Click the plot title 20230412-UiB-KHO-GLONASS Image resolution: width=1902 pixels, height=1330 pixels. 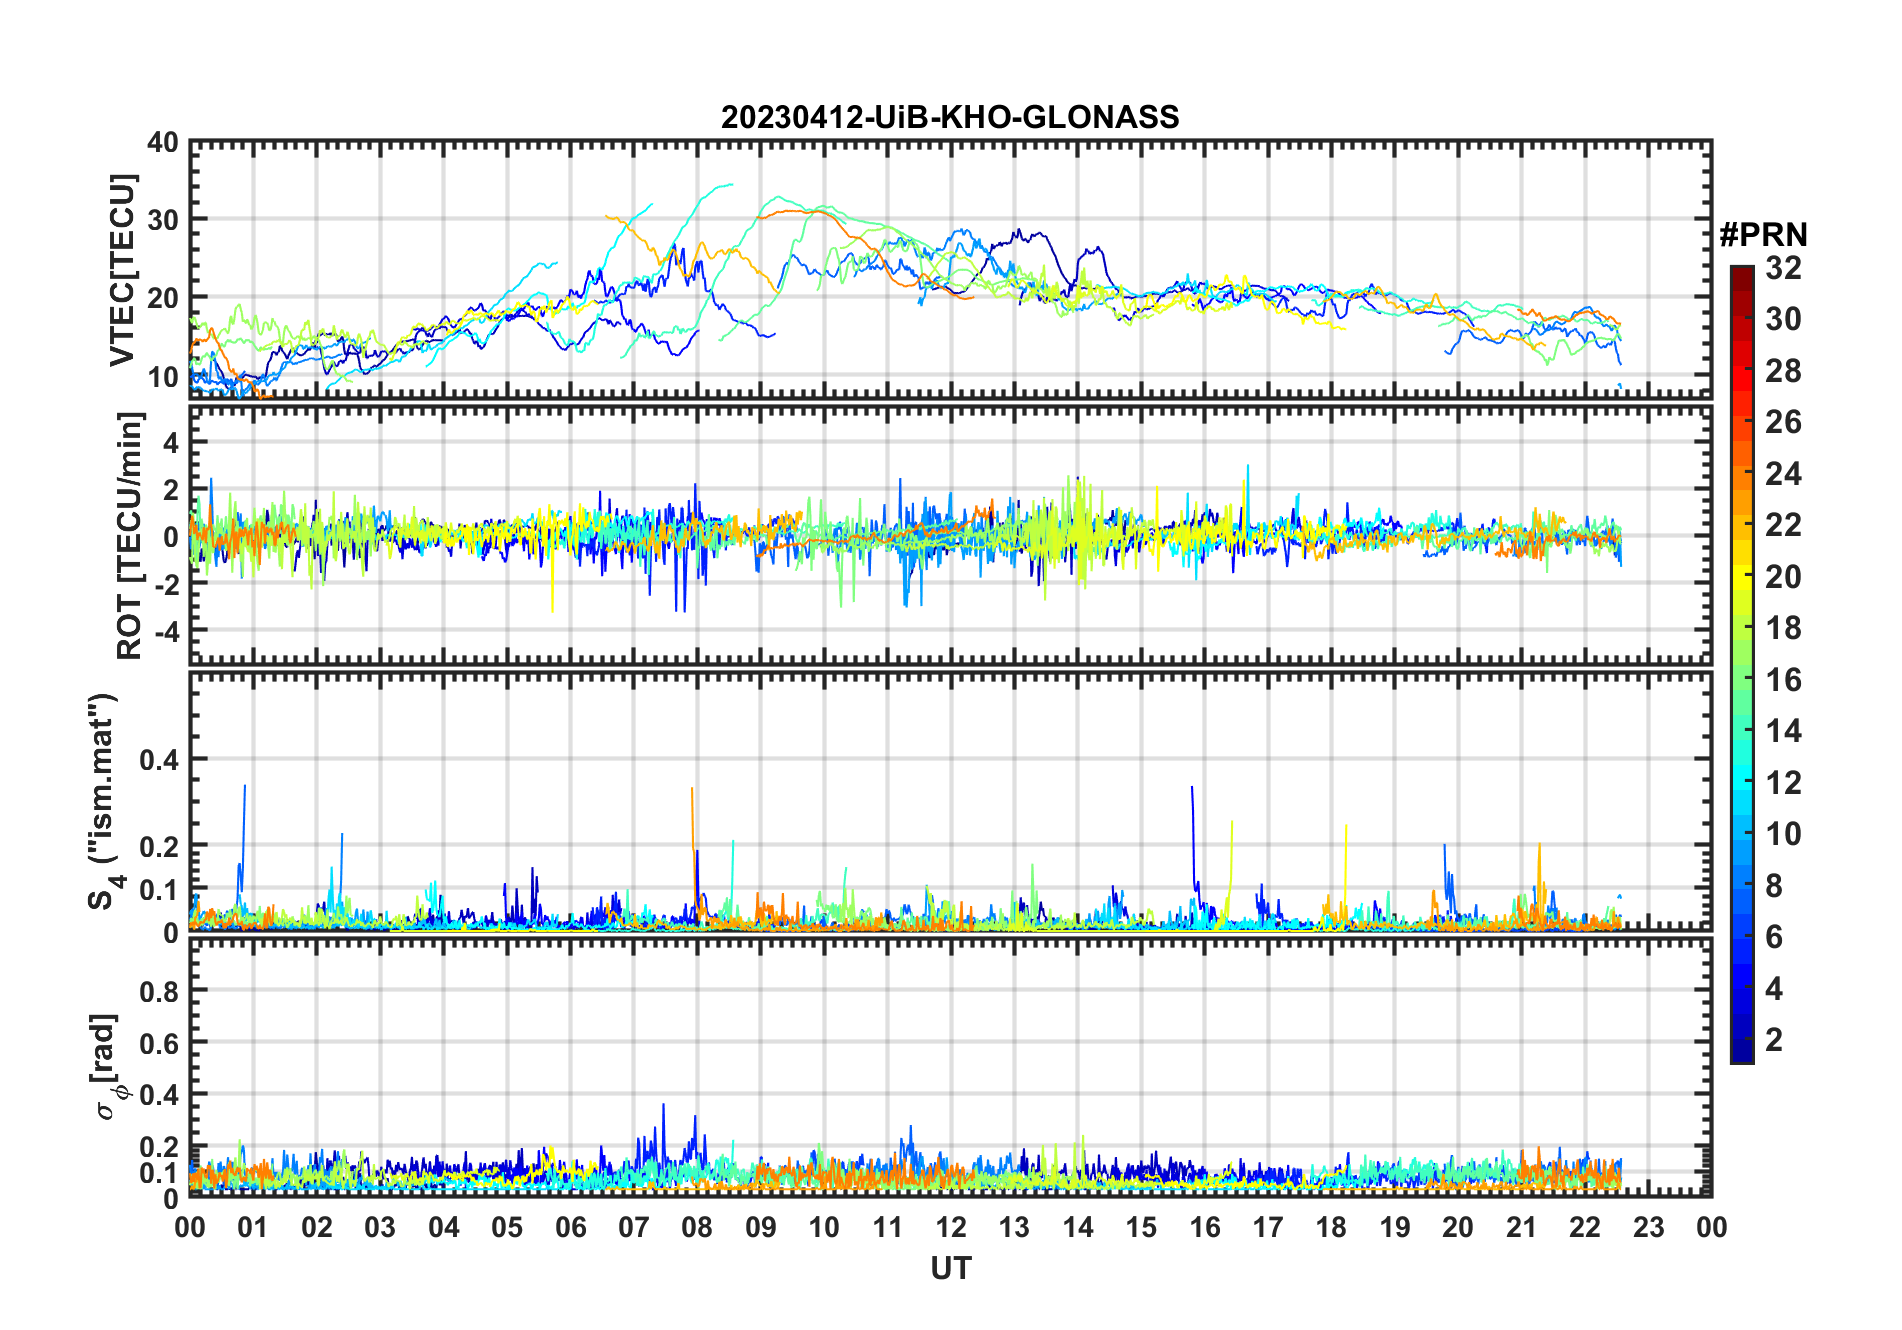(x=950, y=117)
